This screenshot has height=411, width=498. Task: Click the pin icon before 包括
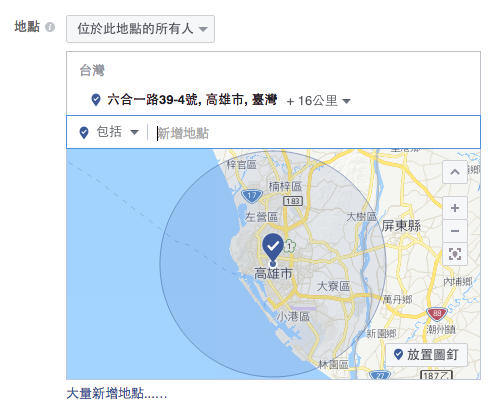[x=84, y=132]
